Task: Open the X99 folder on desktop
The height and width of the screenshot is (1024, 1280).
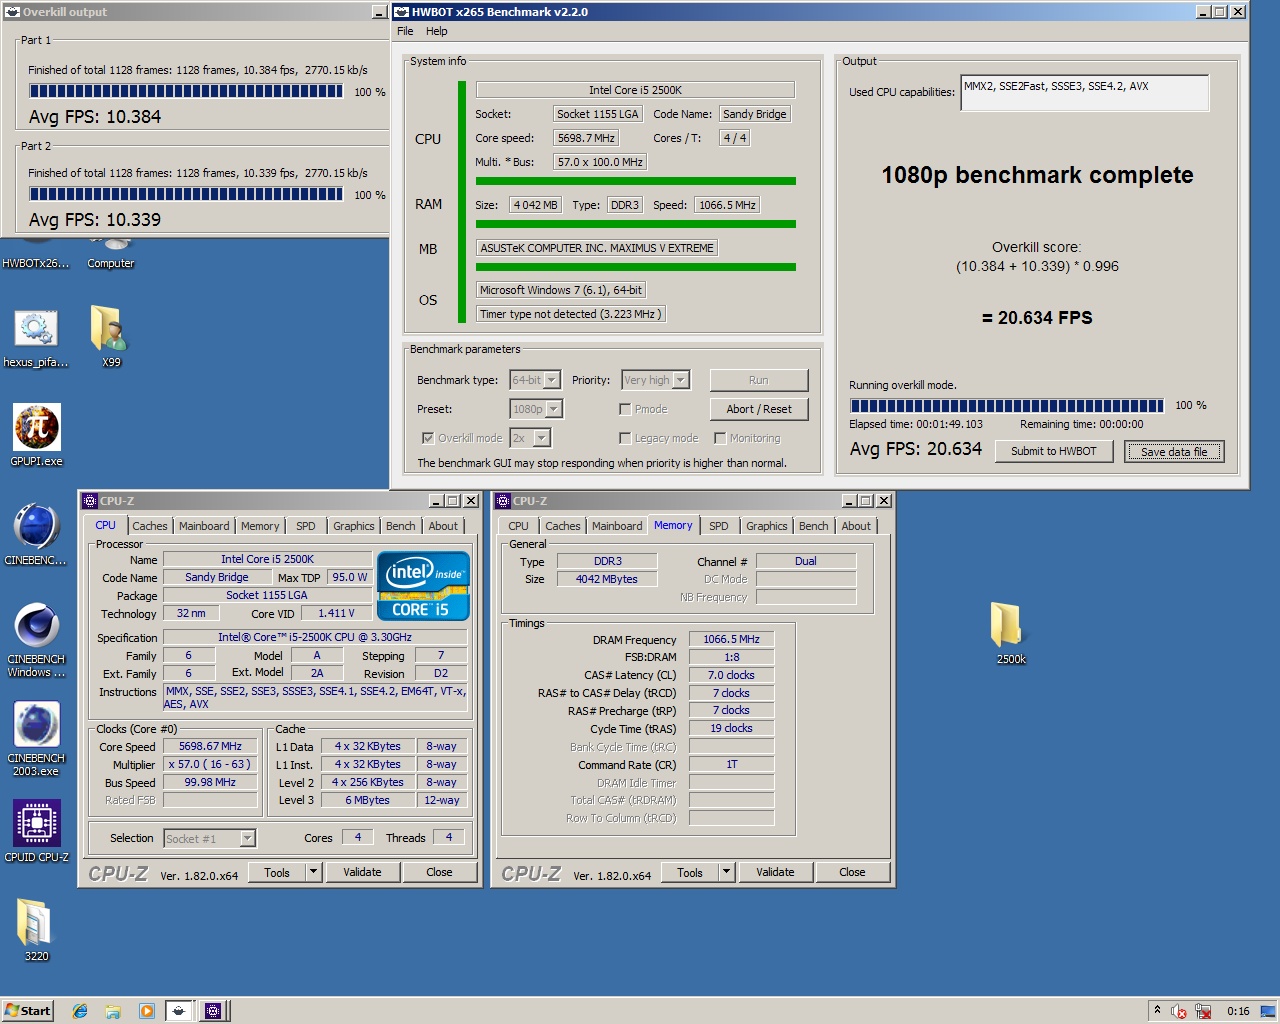Action: 111,336
